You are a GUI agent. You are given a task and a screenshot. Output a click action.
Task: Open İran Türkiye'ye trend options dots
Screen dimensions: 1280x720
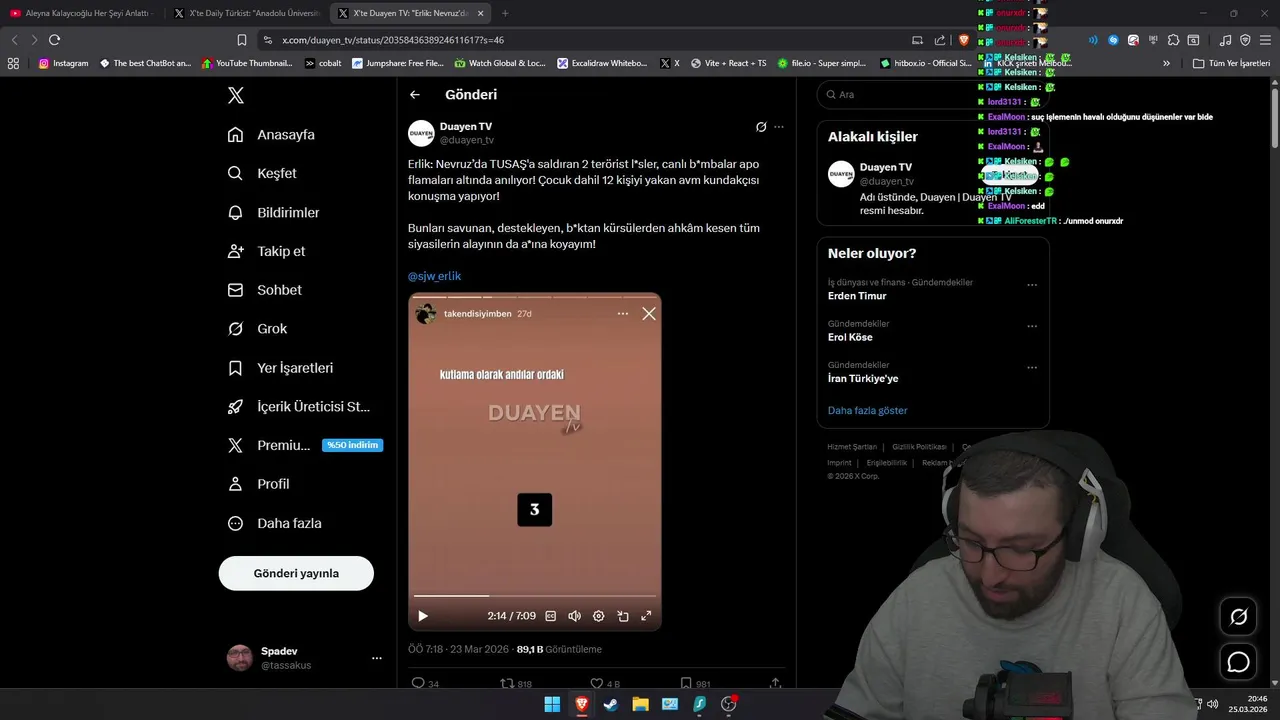pos(1032,368)
